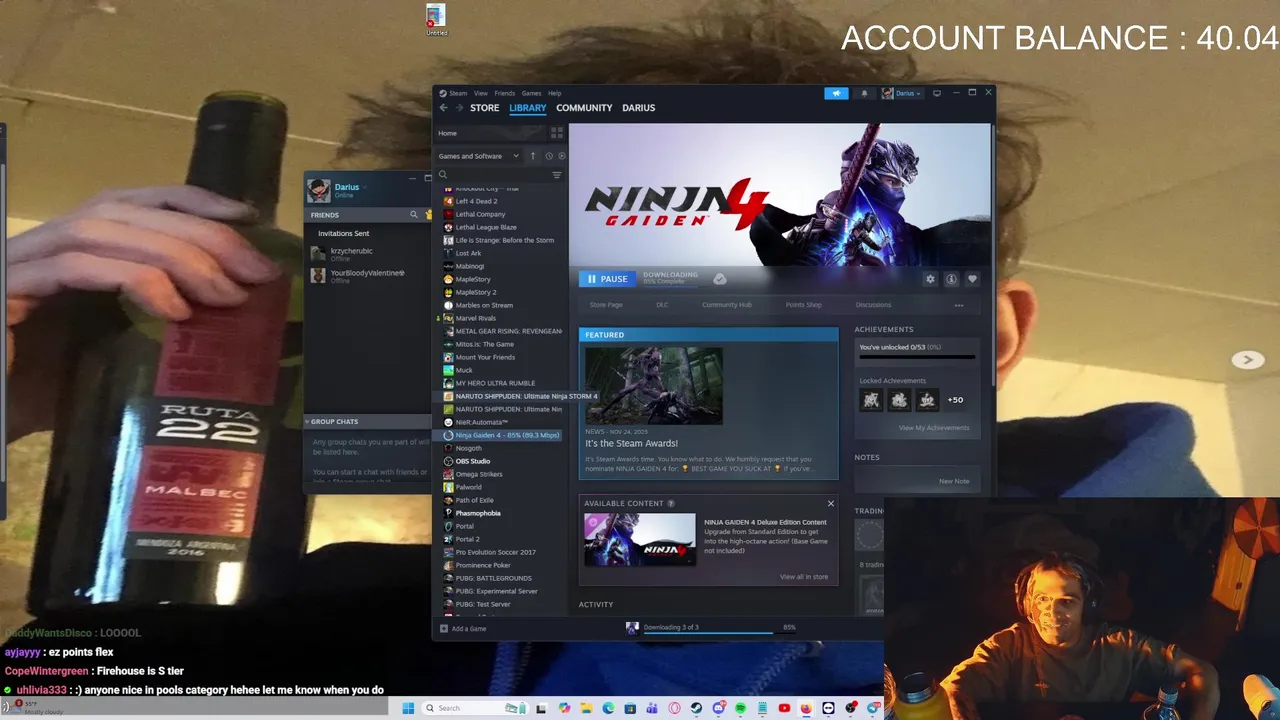Go forward with Steam's forward arrow
The height and width of the screenshot is (720, 1280).
coord(459,108)
